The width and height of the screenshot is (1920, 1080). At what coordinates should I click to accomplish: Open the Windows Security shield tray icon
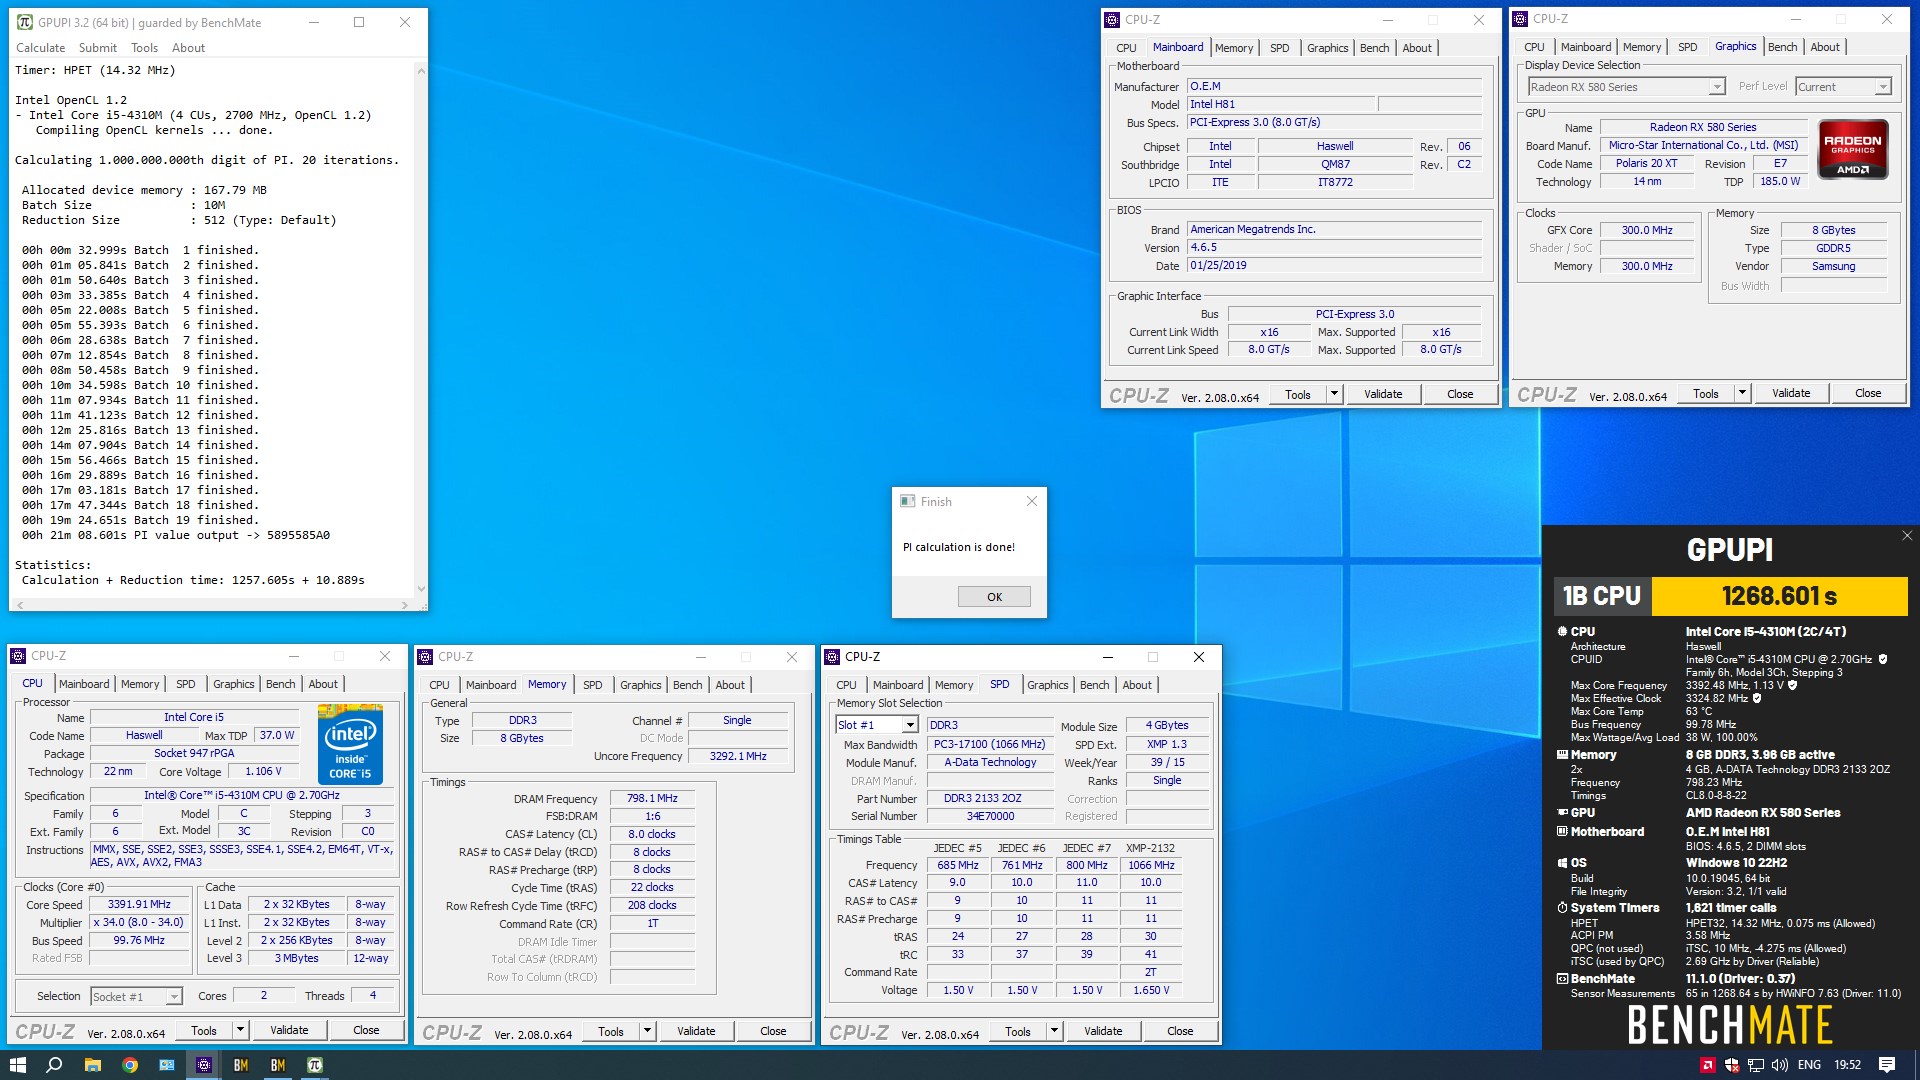pos(1732,1065)
